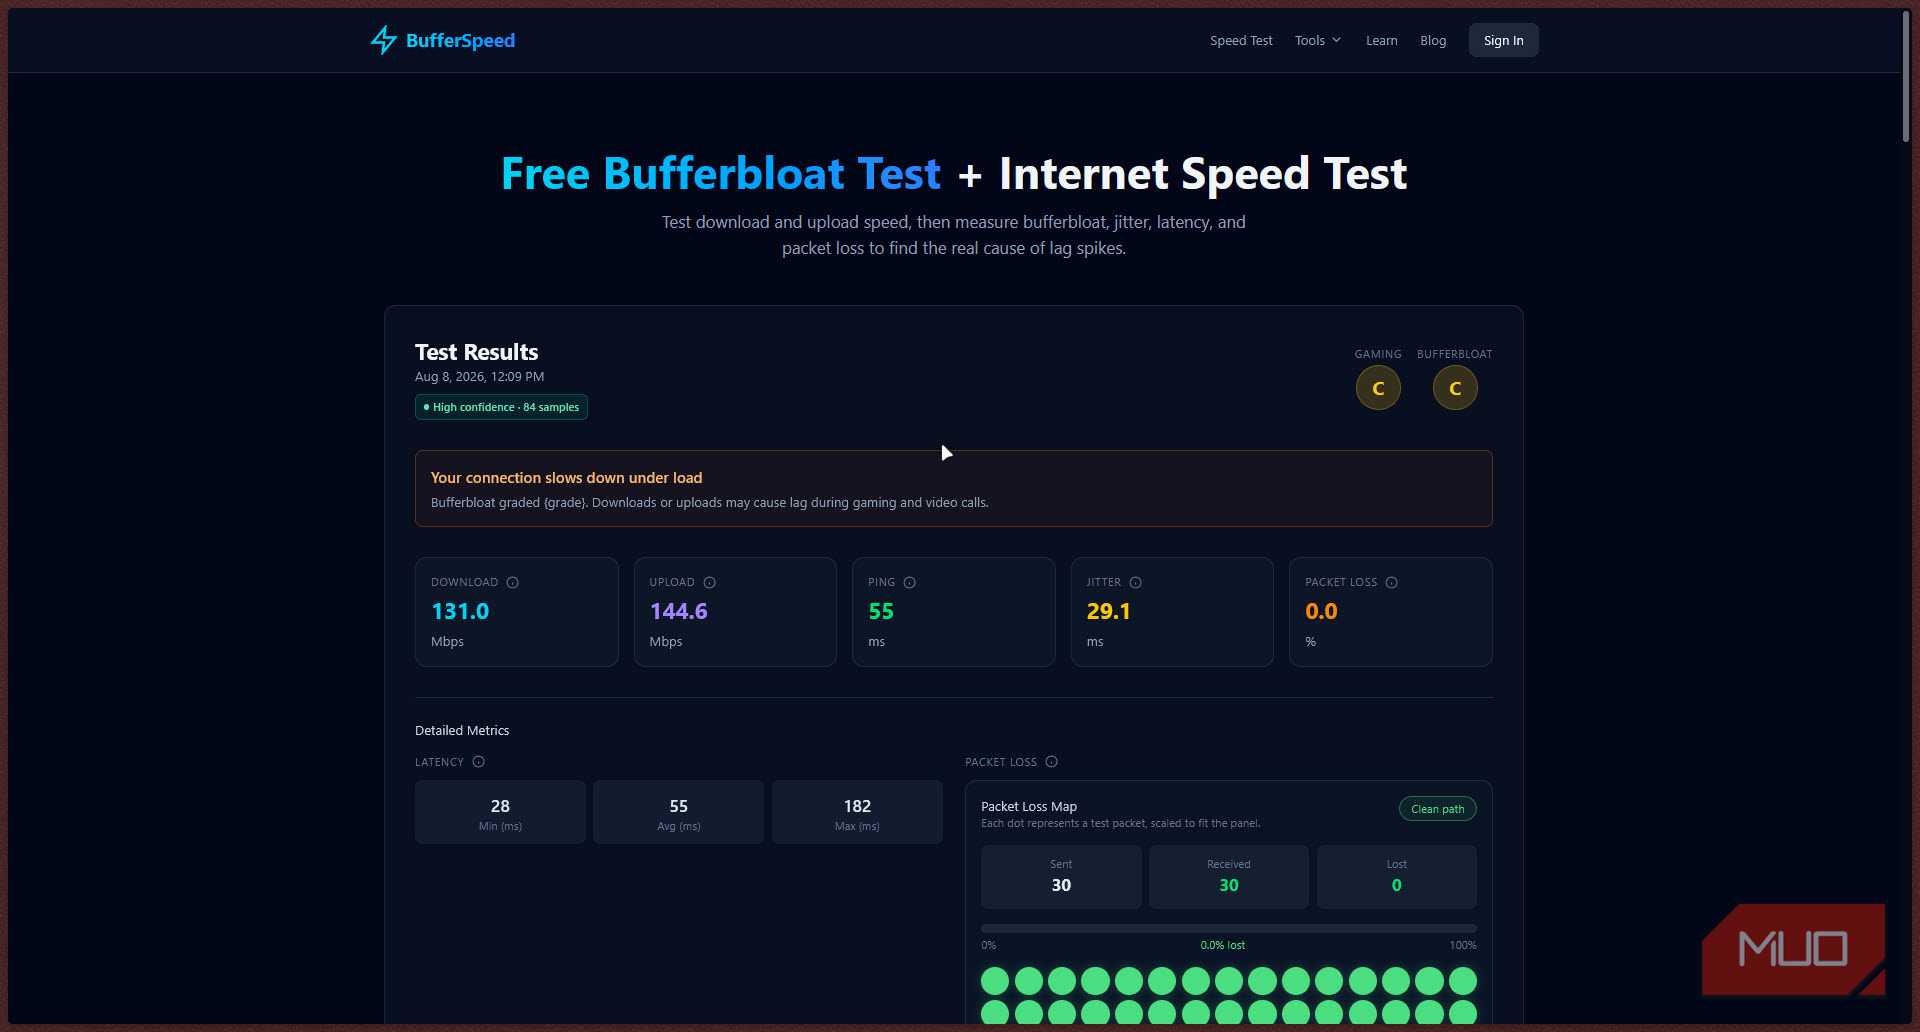Click the BufferSpeed brand name link
Viewport: 1920px width, 1032px height.
click(x=460, y=40)
